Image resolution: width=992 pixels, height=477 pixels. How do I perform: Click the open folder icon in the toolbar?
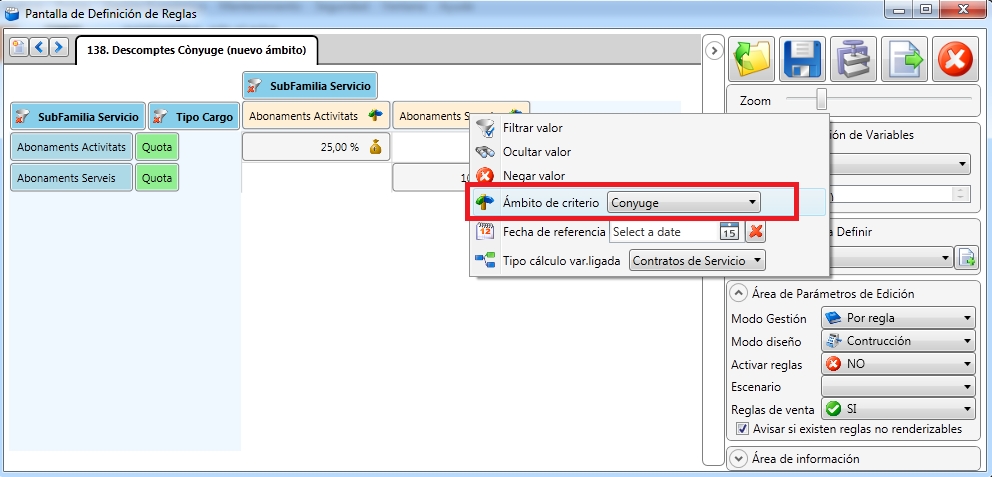pyautogui.click(x=752, y=59)
